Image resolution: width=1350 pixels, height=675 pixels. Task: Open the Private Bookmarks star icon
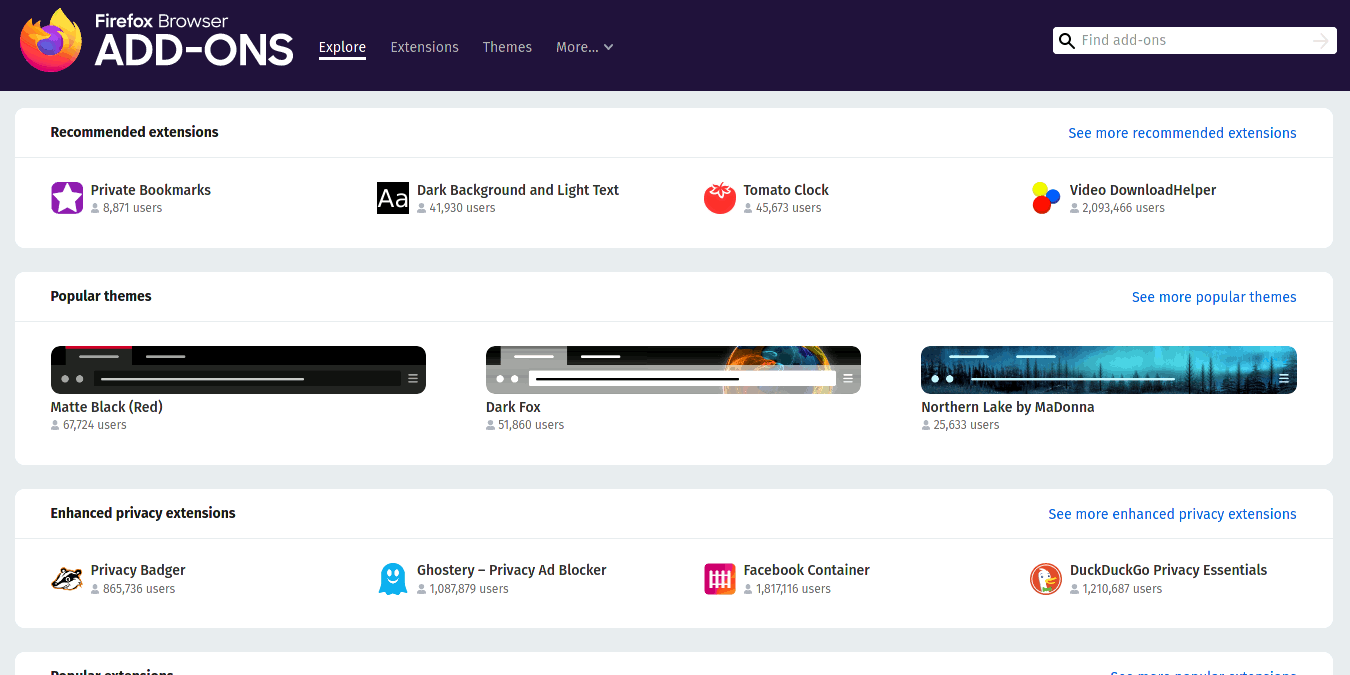coord(66,198)
